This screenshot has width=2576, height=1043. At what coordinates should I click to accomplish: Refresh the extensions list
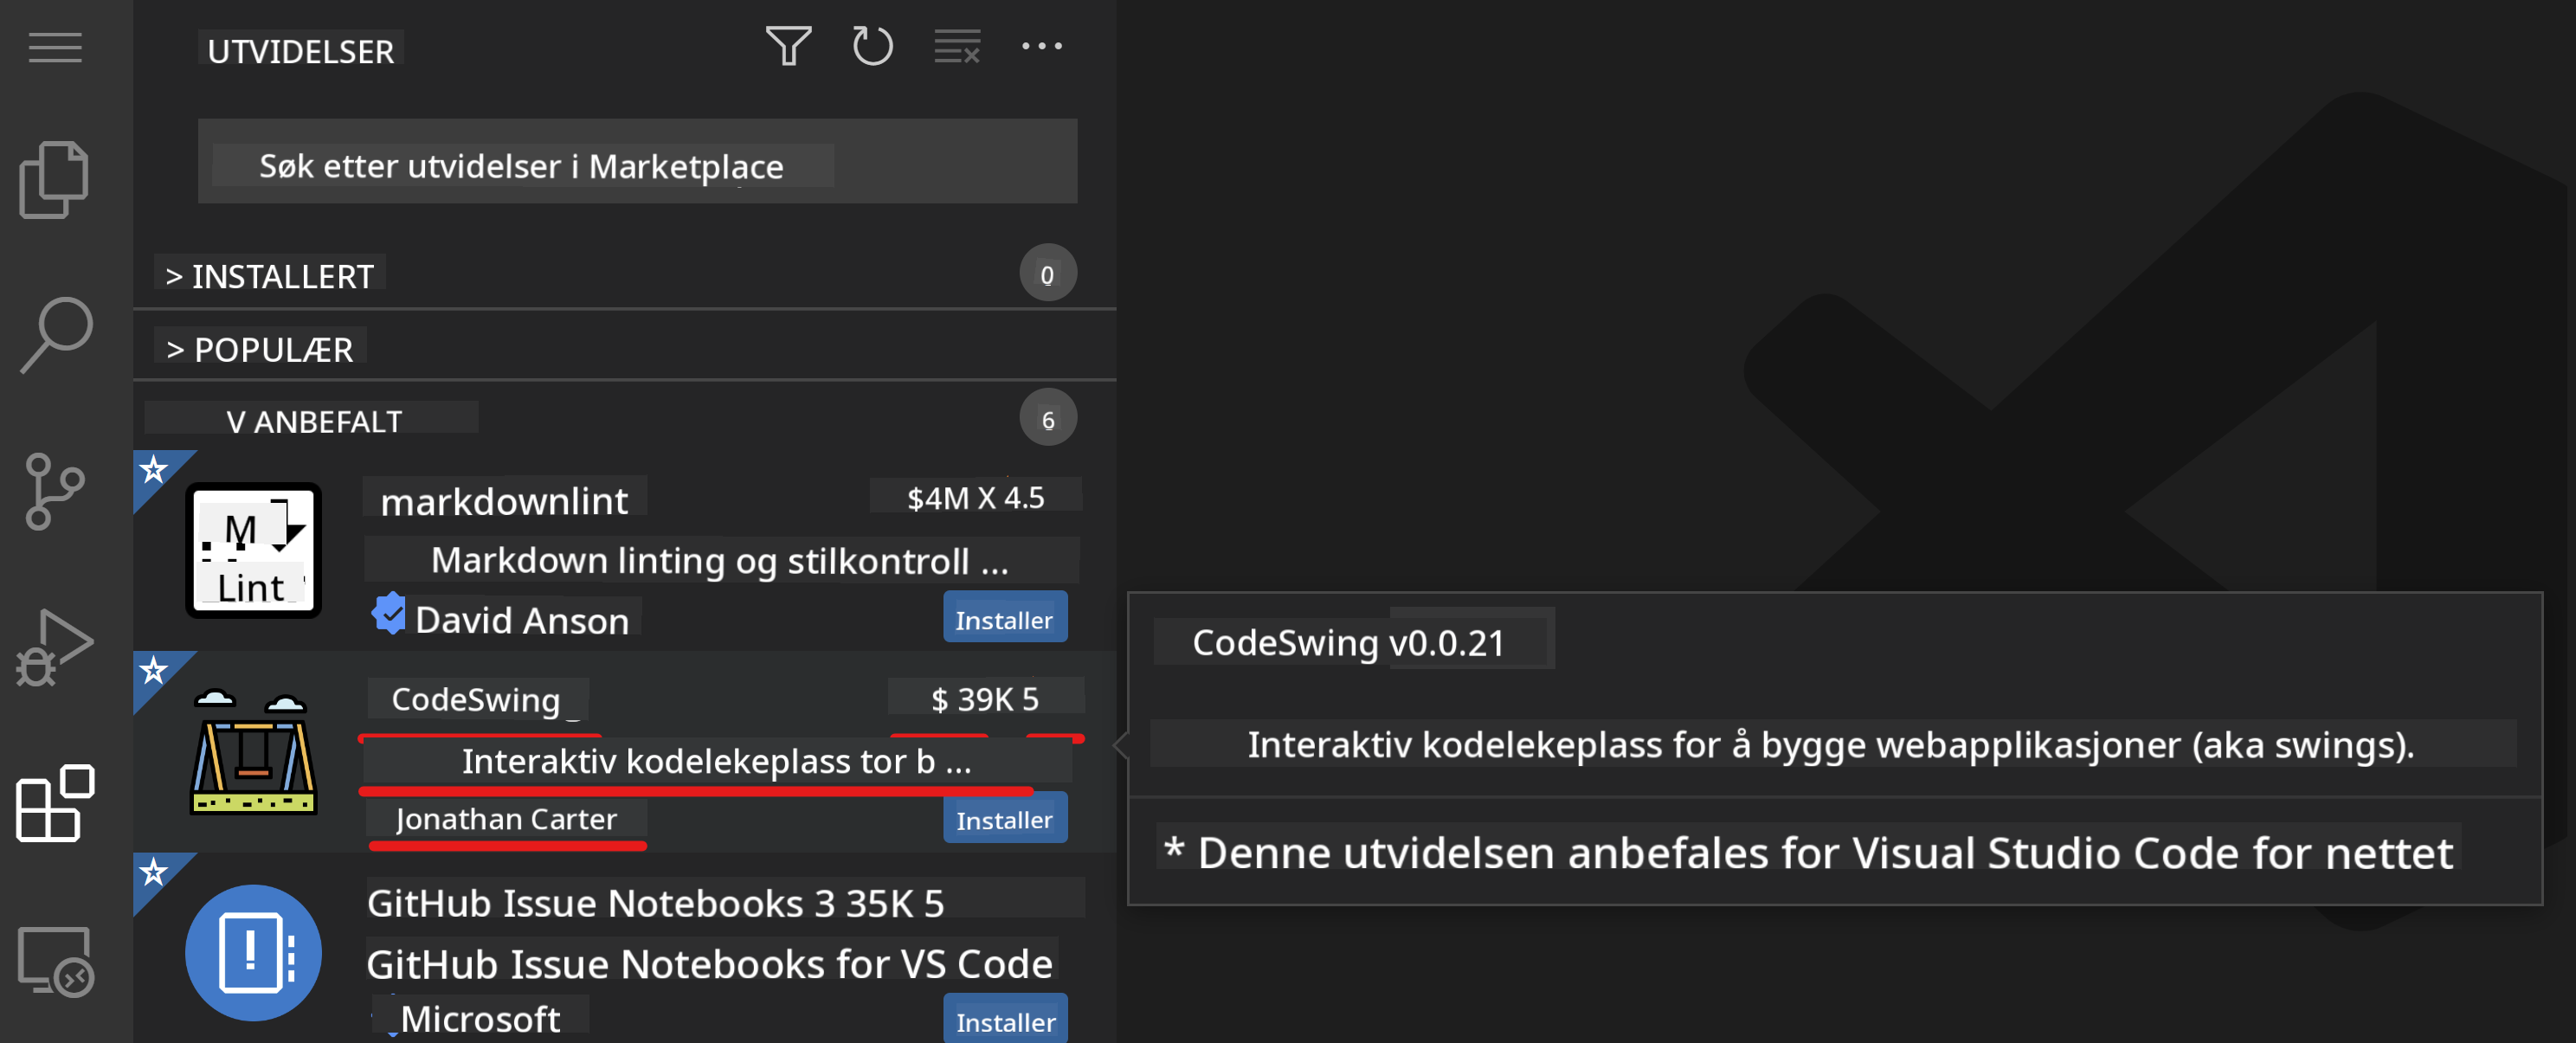pos(872,46)
